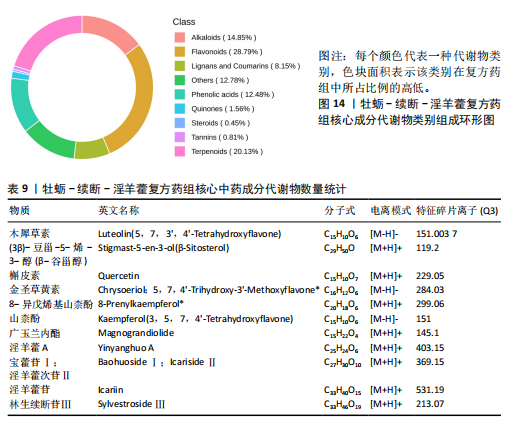Viewport: 513px width, 430px height.
Task: Click the 英文名称 column header
Action: click(x=118, y=211)
